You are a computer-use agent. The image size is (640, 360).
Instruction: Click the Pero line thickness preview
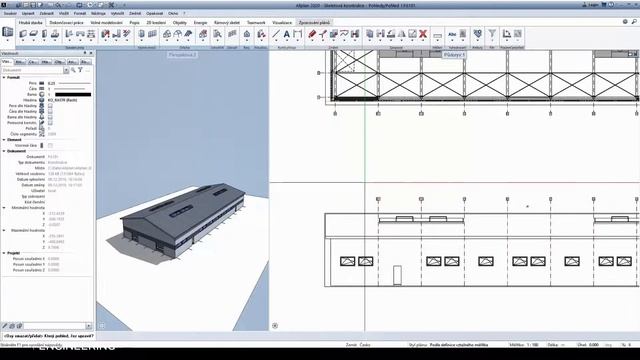(75, 83)
